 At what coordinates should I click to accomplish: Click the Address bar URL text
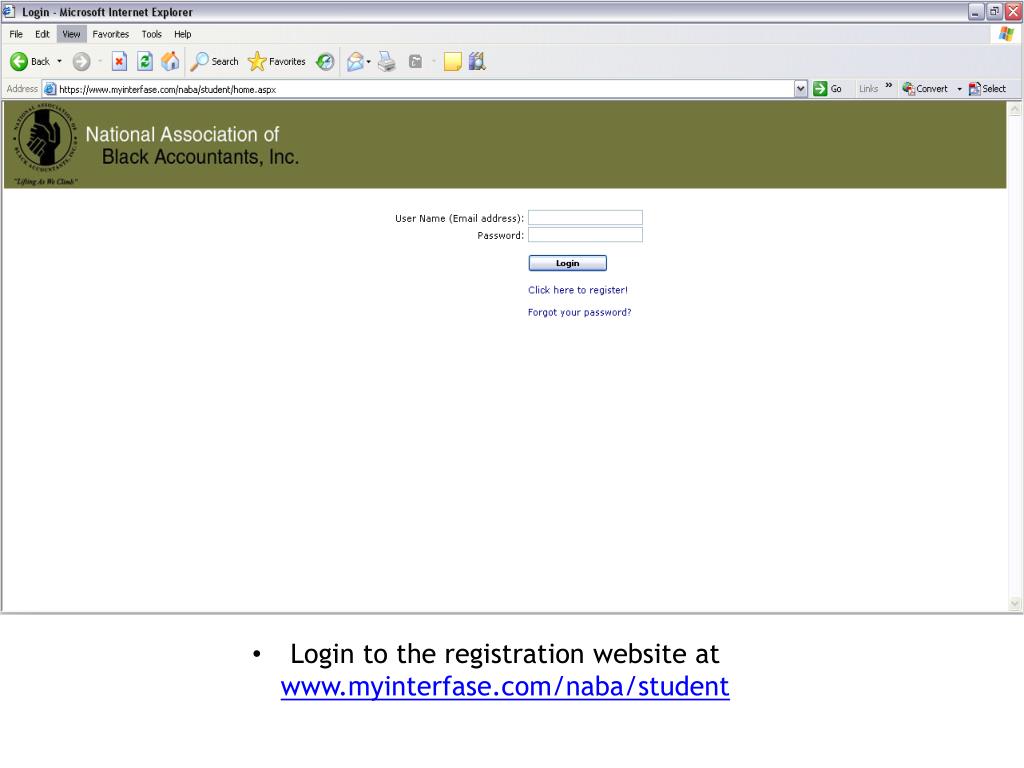[168, 89]
